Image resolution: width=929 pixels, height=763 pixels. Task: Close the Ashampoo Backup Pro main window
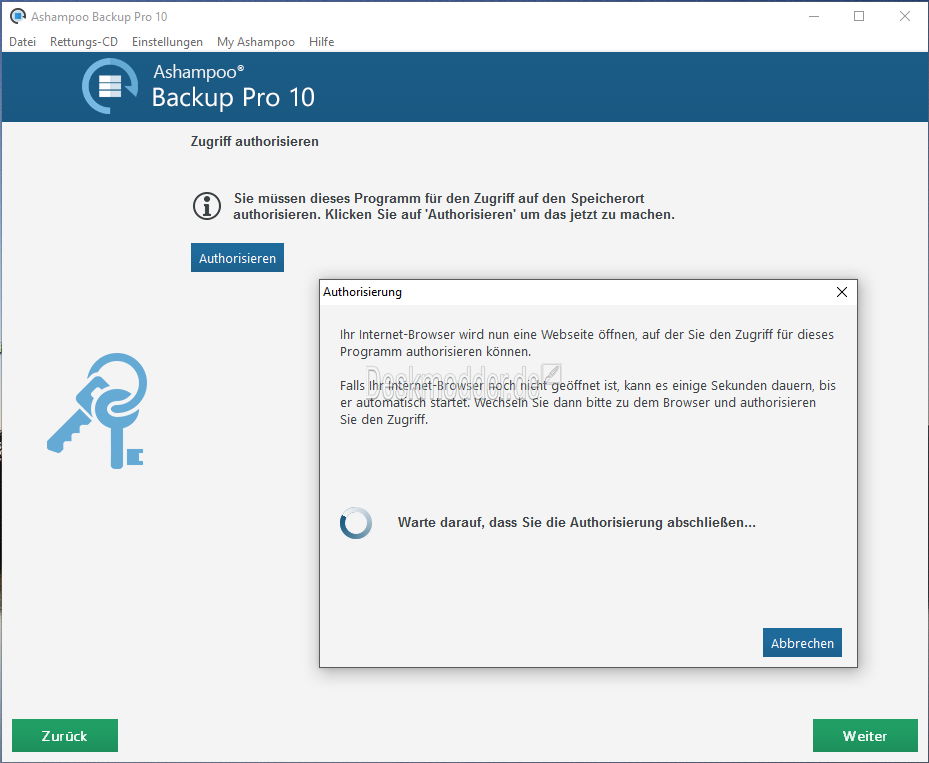[904, 16]
